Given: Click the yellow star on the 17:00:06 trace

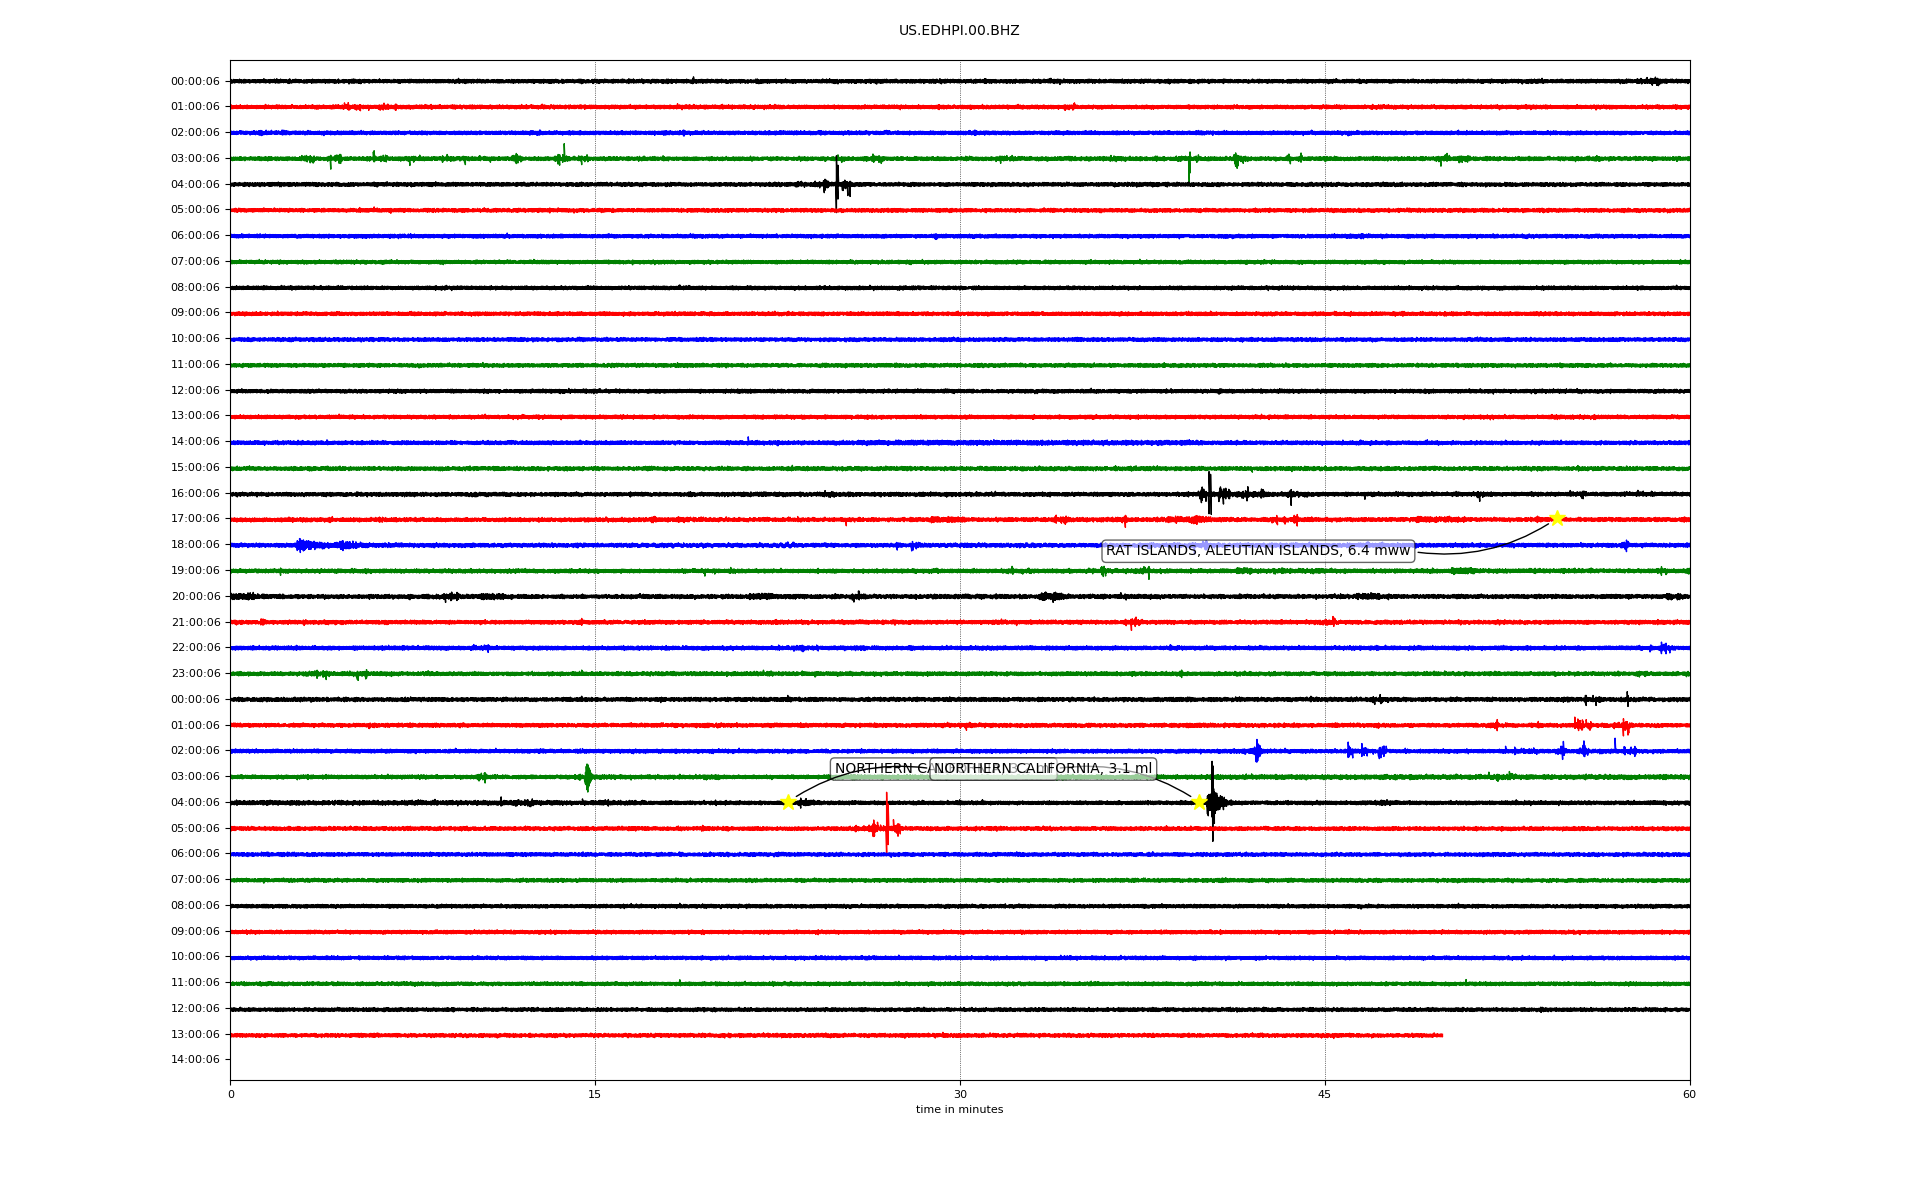Looking at the screenshot, I should point(1556,518).
